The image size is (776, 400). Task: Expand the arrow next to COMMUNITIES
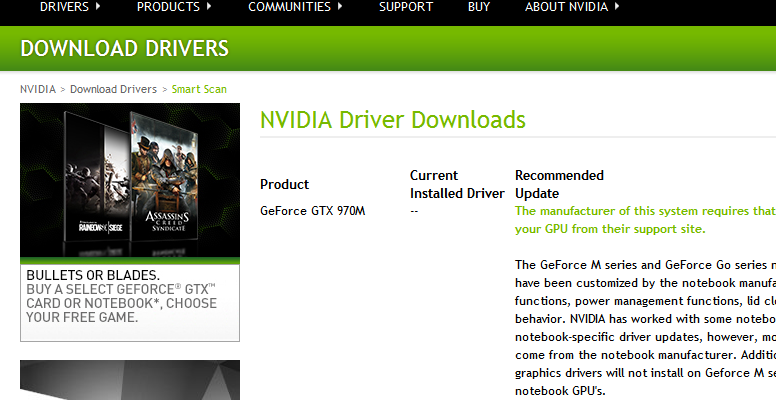[340, 6]
